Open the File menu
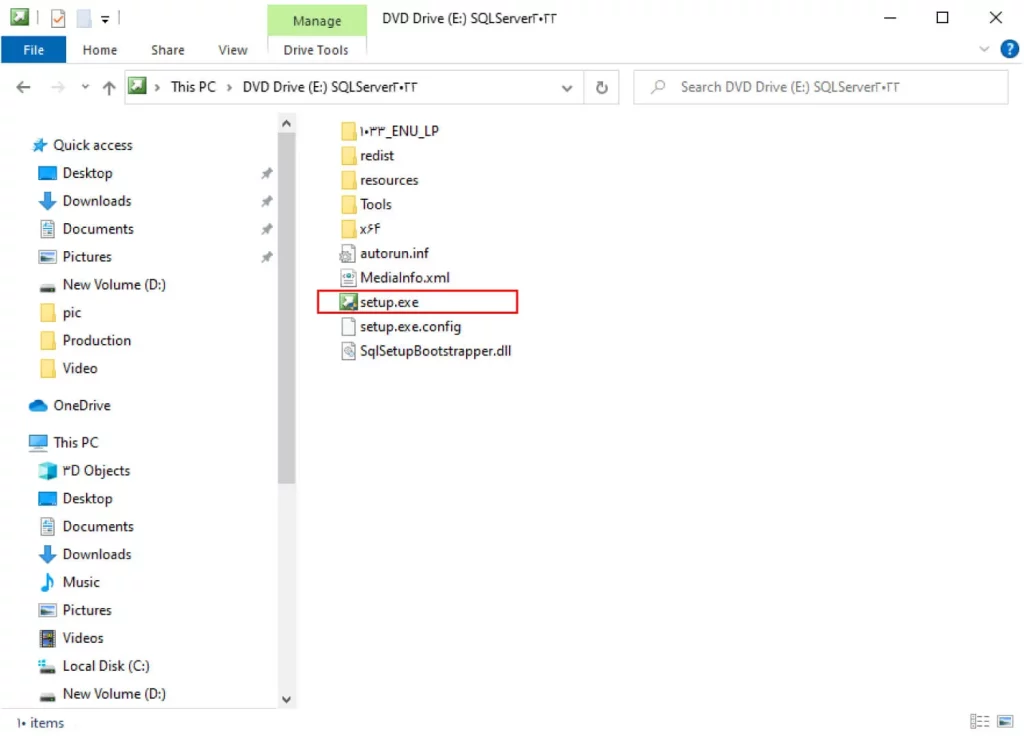The width and height of the screenshot is (1024, 737). 33,49
